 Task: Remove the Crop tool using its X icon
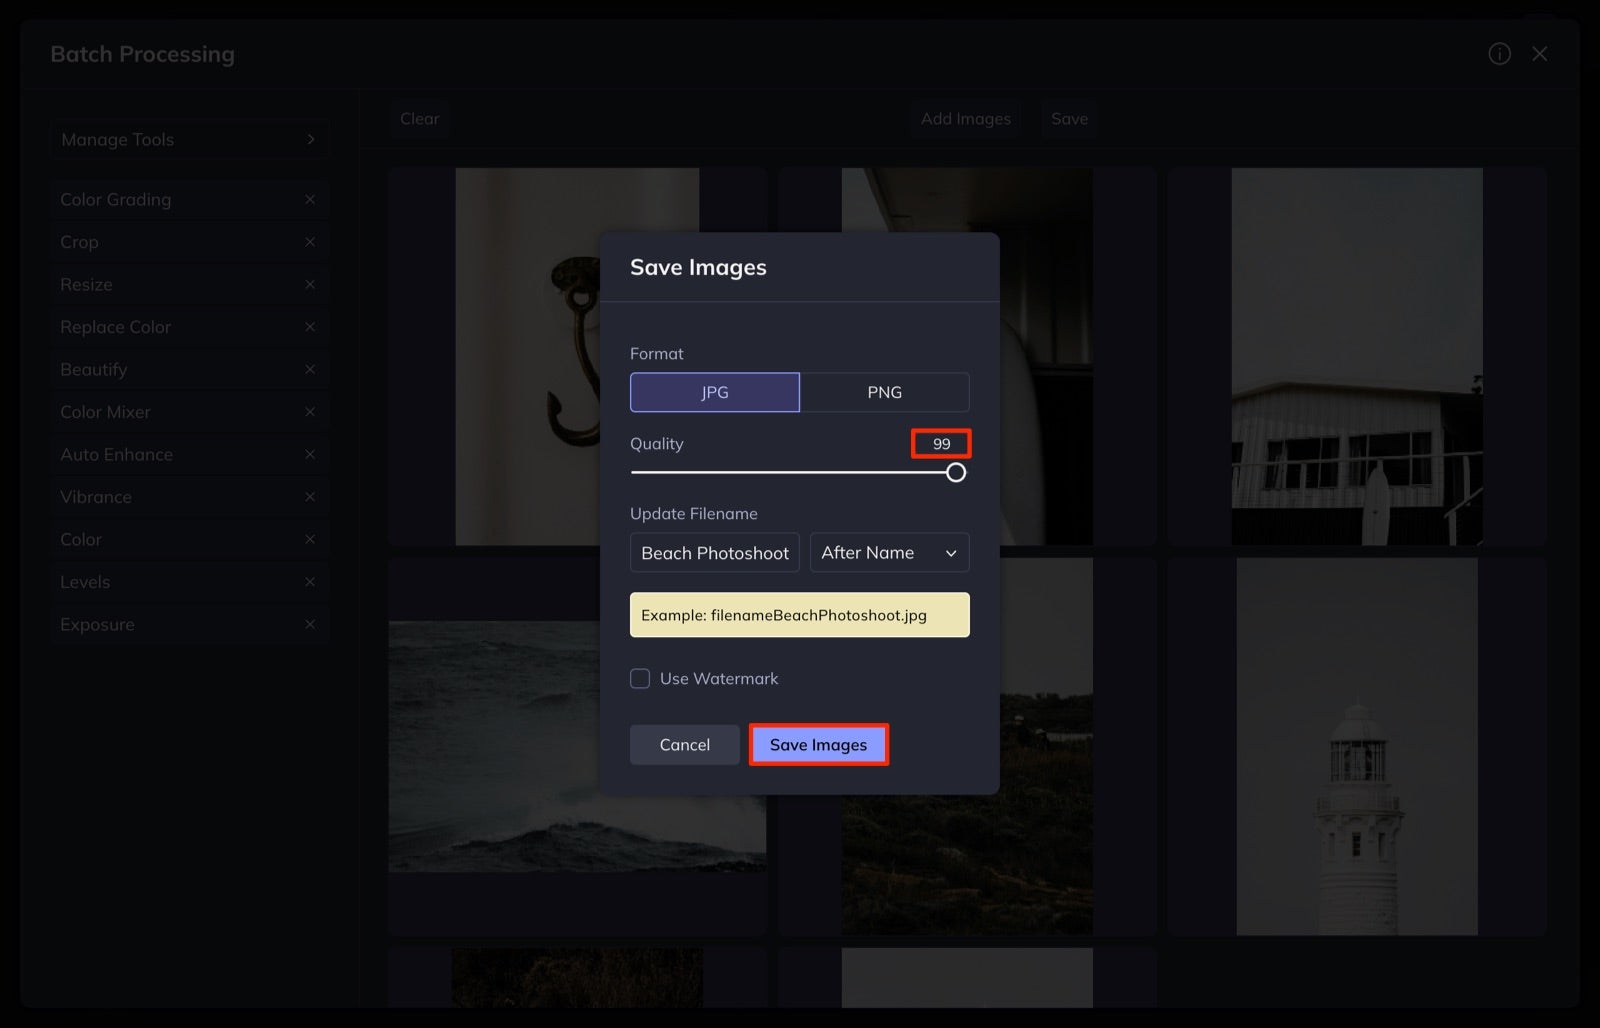click(310, 241)
